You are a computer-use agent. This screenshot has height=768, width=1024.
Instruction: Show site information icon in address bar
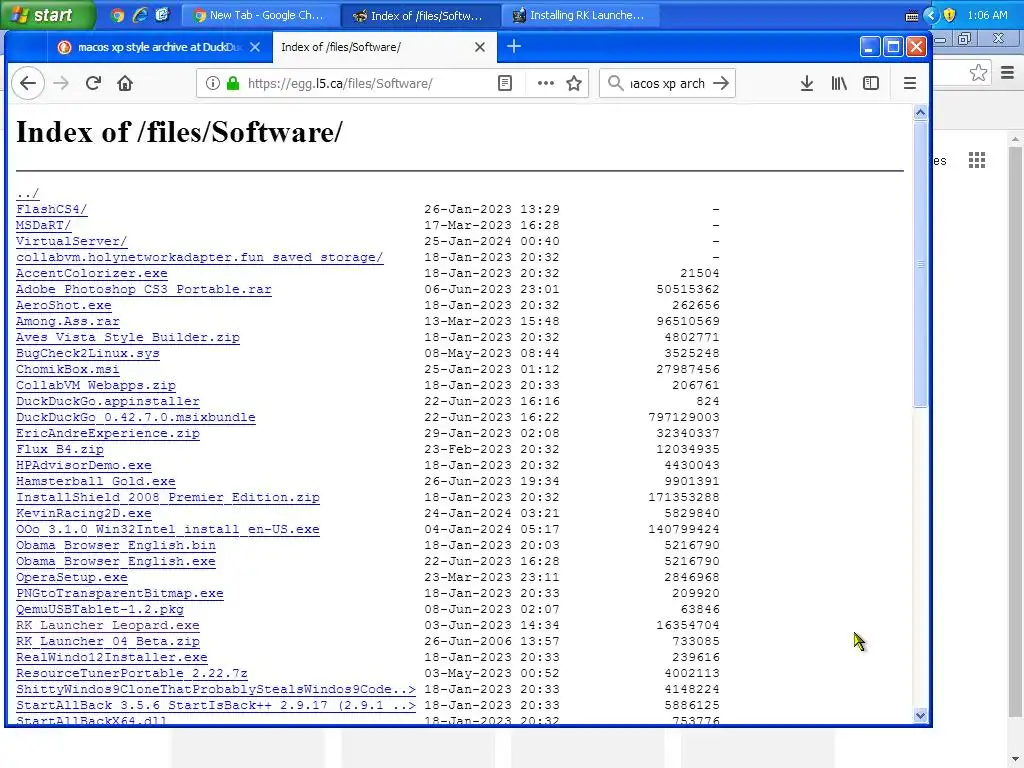point(213,83)
